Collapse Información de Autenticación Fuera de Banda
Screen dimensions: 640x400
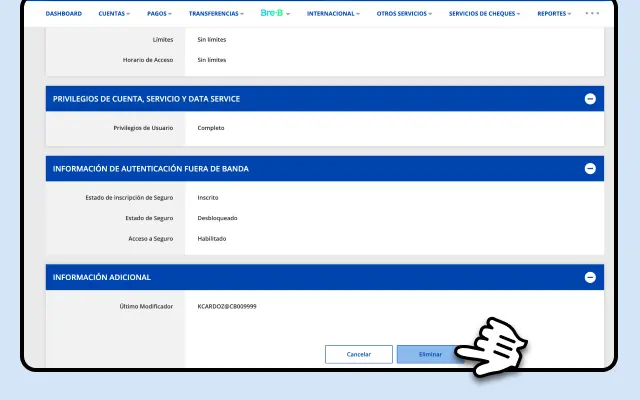[590, 169]
